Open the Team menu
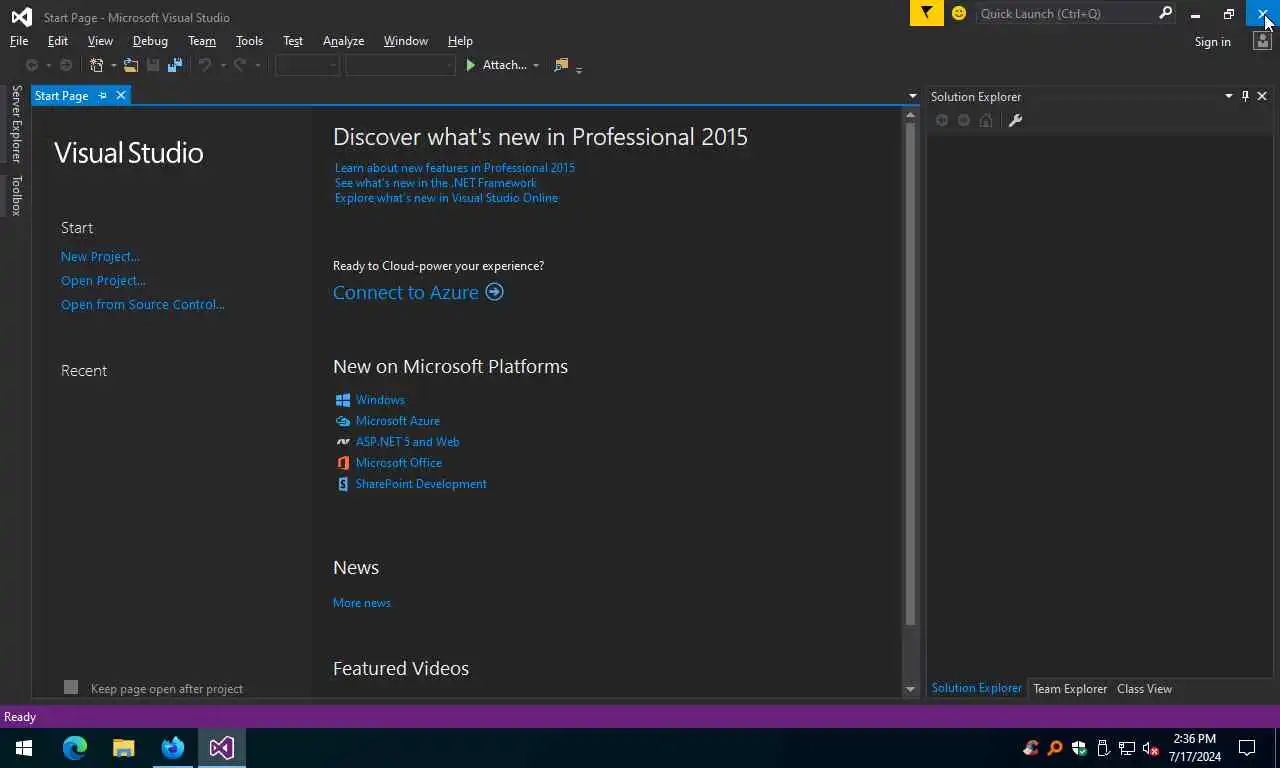The height and width of the screenshot is (768, 1280). pos(202,41)
